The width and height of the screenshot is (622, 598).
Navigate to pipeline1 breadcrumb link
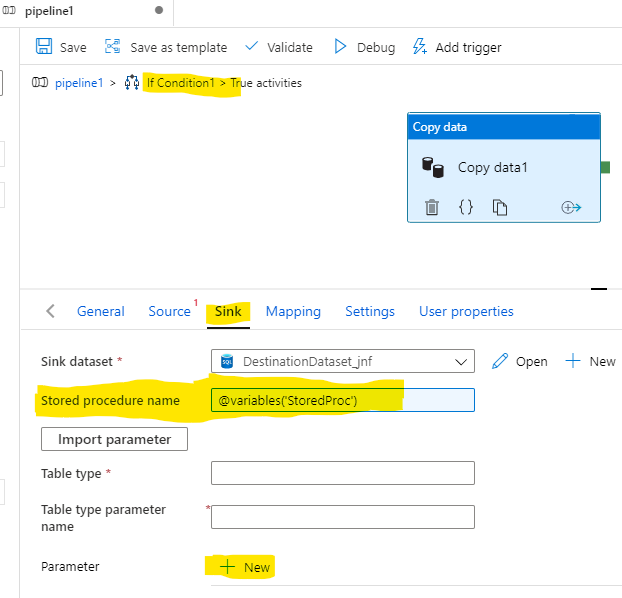79,83
